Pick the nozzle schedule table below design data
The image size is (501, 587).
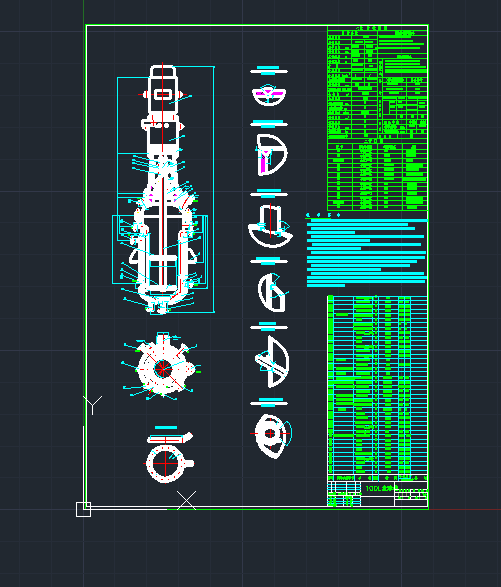tap(377, 174)
